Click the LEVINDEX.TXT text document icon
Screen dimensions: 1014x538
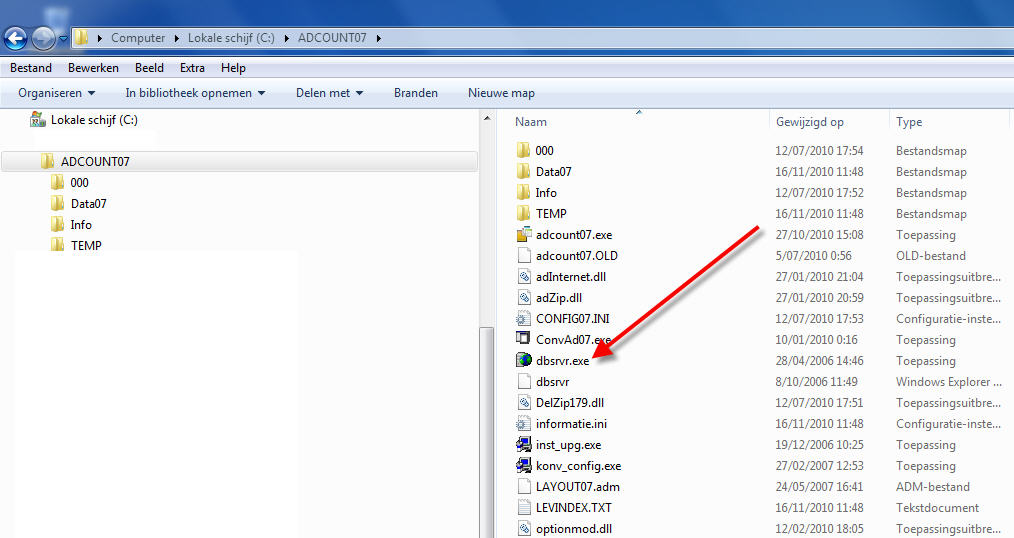point(524,508)
